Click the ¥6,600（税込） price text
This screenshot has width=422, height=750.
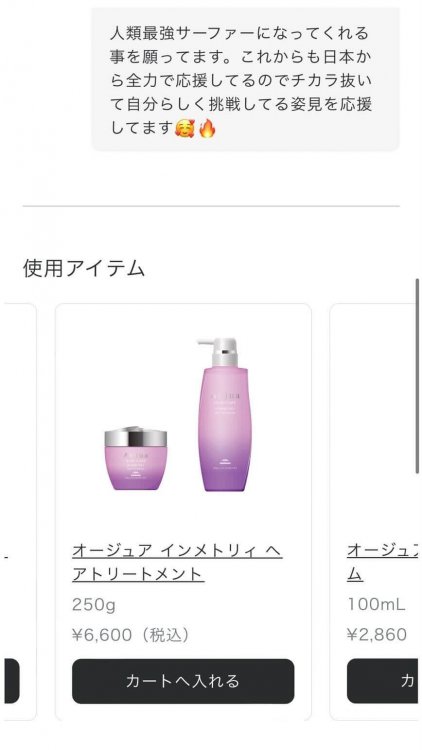pyautogui.click(x=131, y=635)
